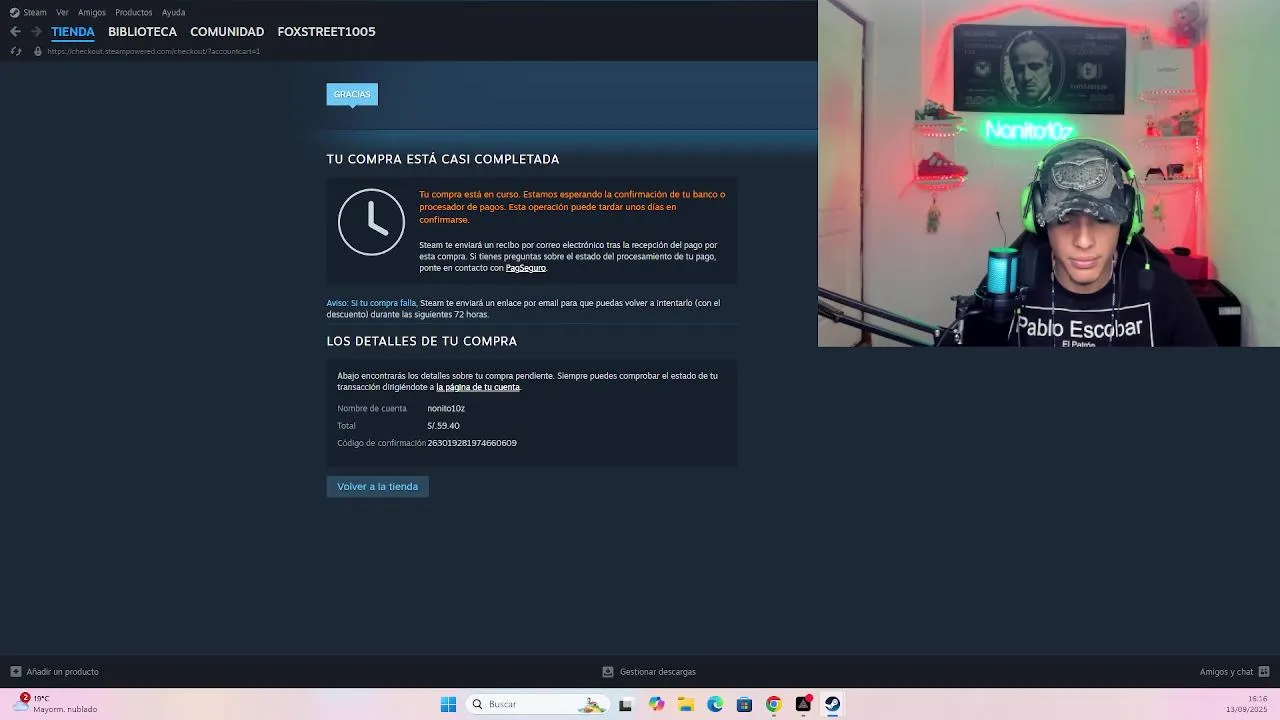
Task: Open Google Chrome from the taskbar
Action: (774, 704)
